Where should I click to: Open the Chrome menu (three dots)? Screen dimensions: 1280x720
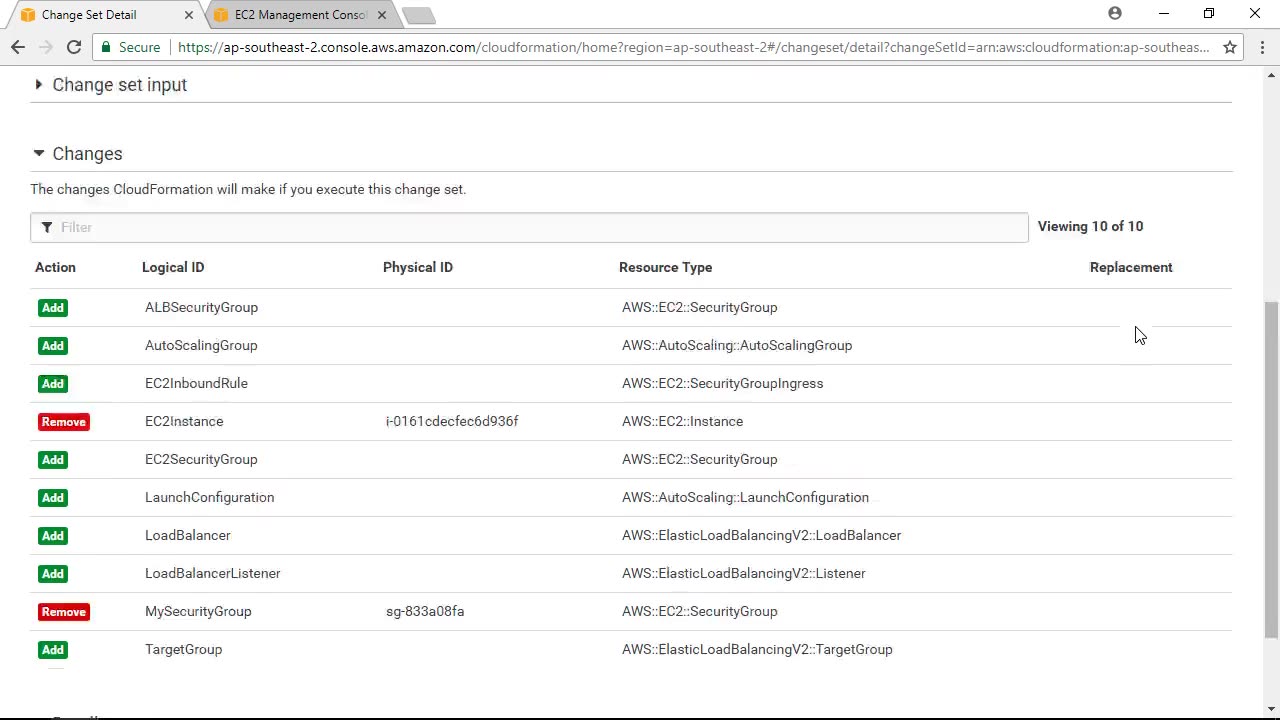pos(1262,47)
